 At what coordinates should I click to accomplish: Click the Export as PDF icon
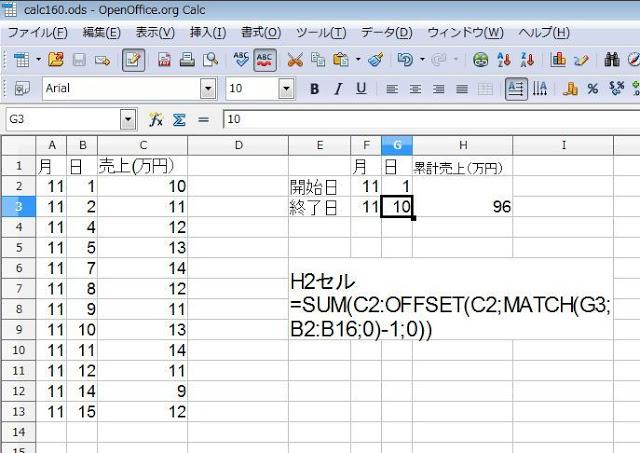(163, 60)
